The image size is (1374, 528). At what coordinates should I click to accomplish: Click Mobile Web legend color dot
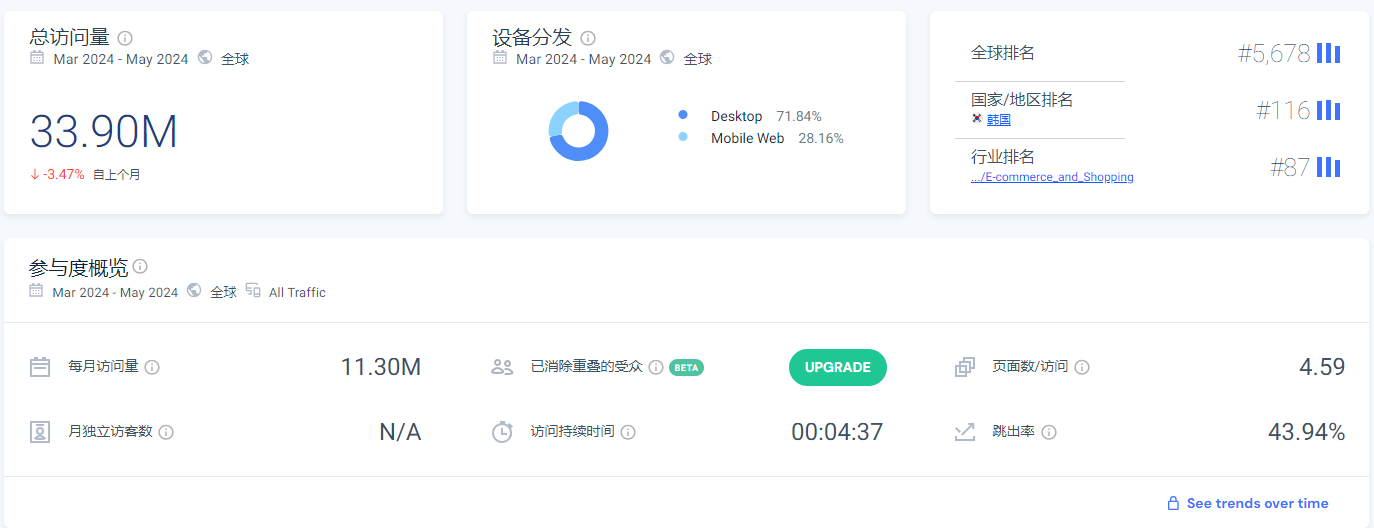click(x=683, y=137)
